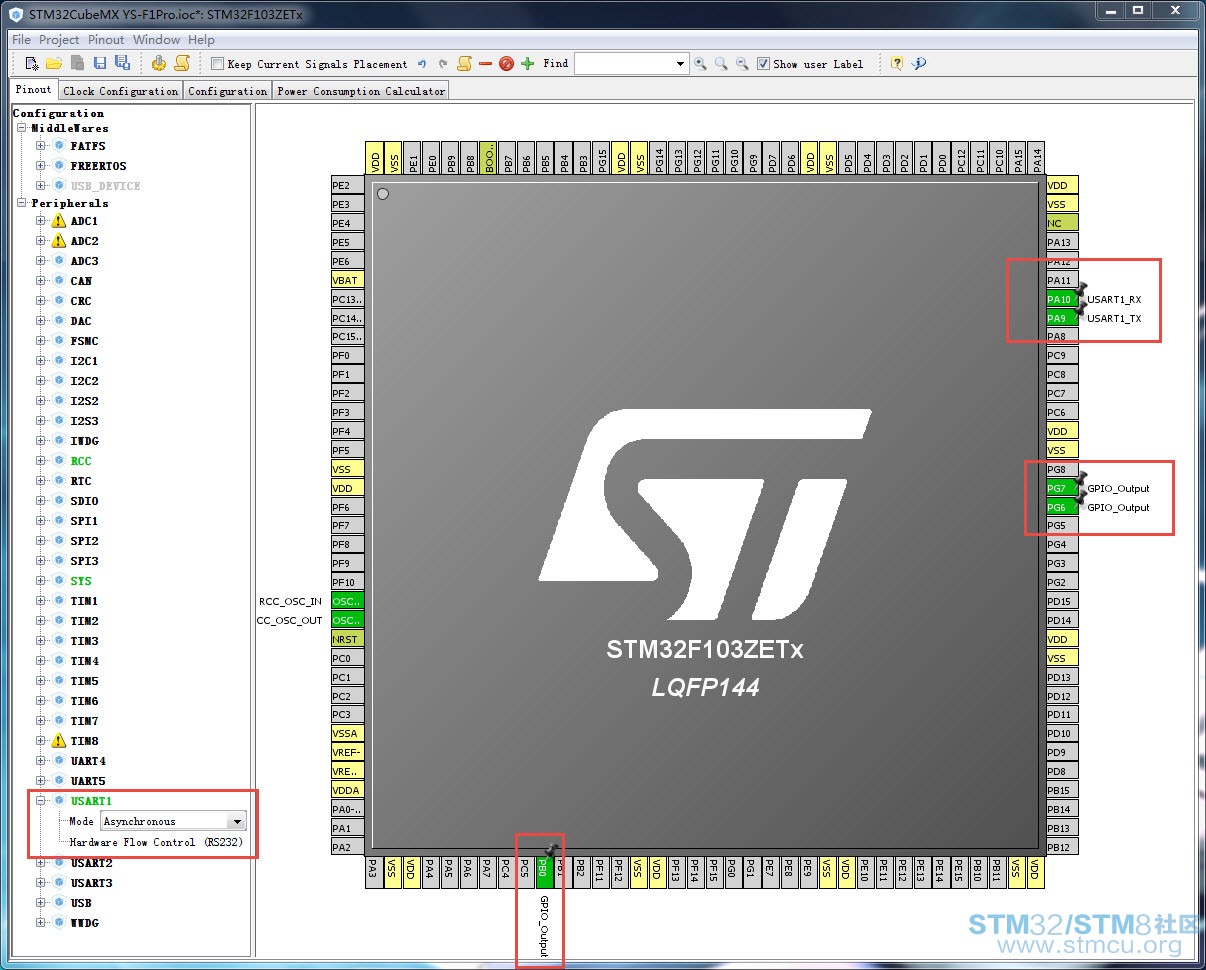Open the Project menu

click(59, 40)
